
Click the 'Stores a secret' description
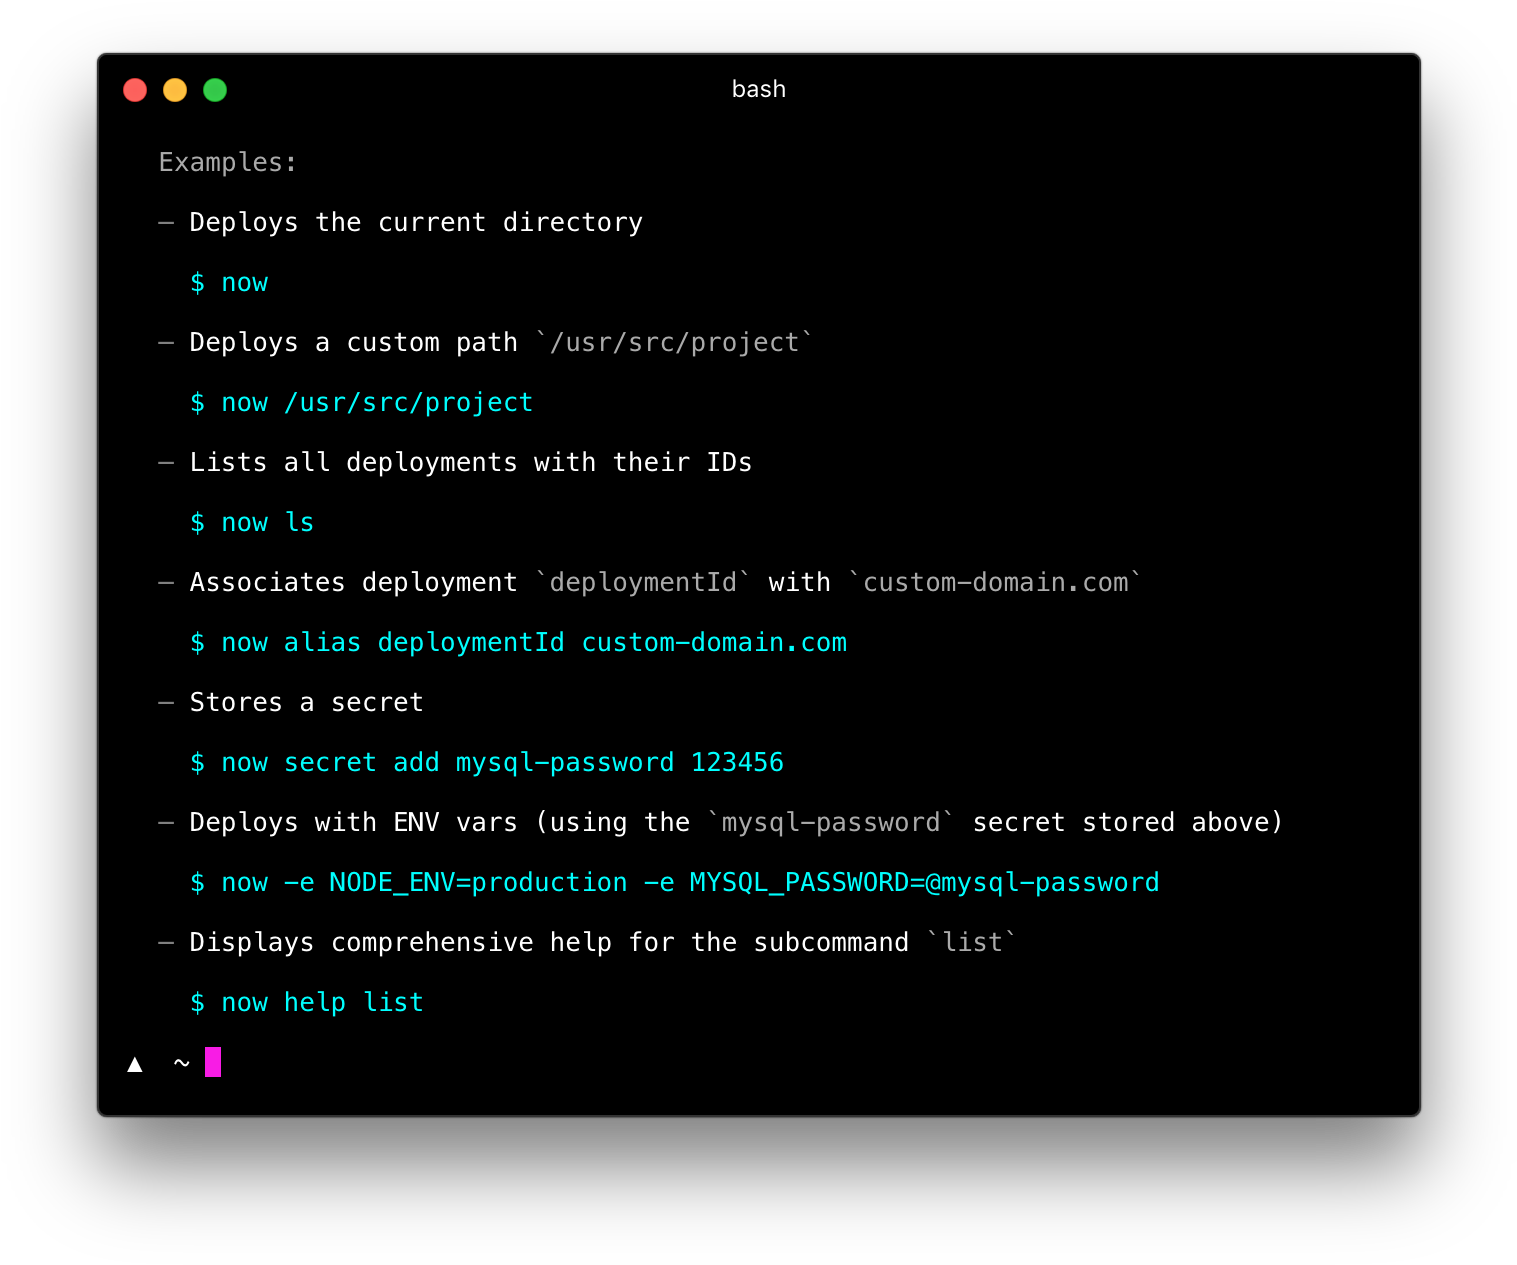click(306, 703)
